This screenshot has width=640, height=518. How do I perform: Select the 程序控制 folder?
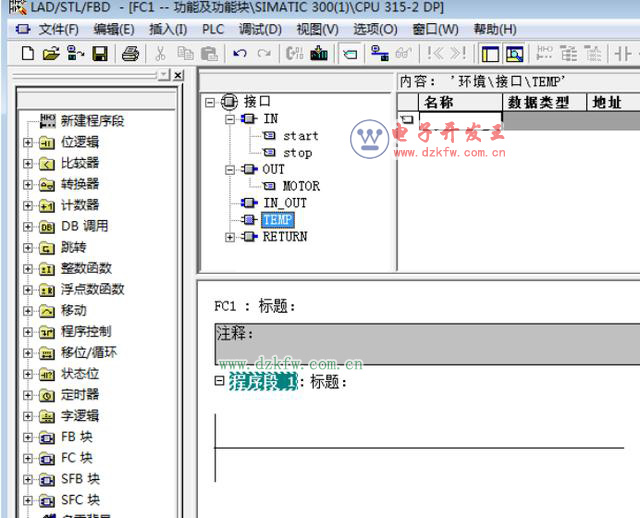[86, 331]
